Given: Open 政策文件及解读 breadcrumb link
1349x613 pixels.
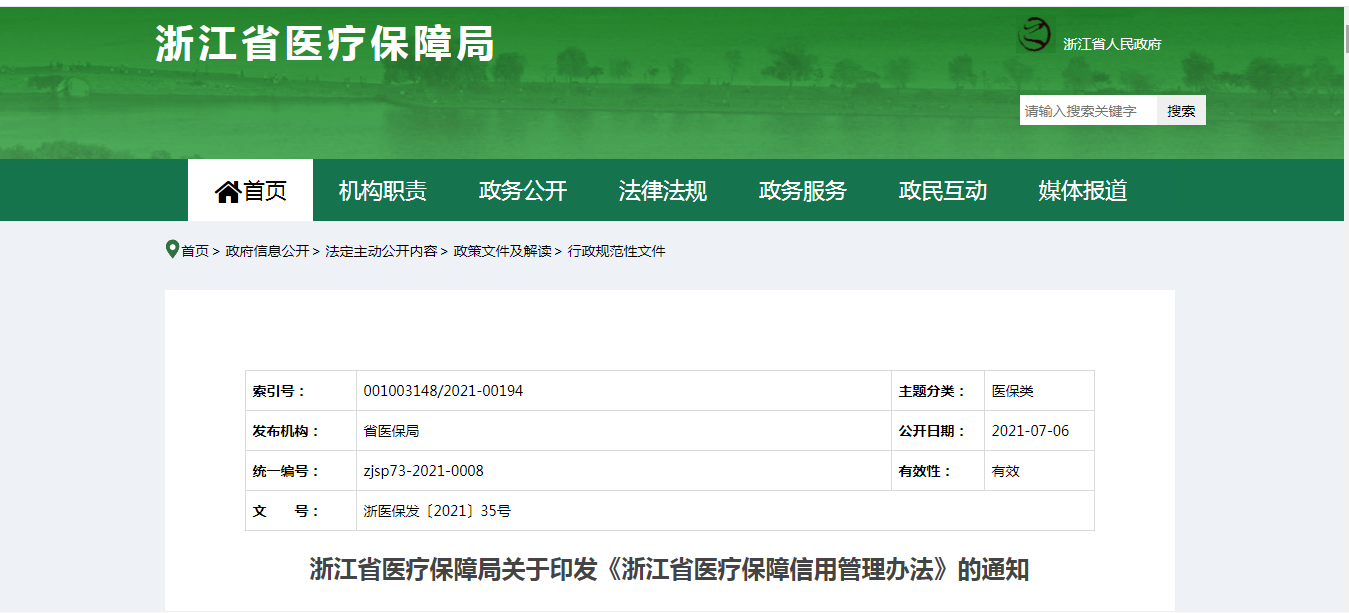Looking at the screenshot, I should 502,251.
